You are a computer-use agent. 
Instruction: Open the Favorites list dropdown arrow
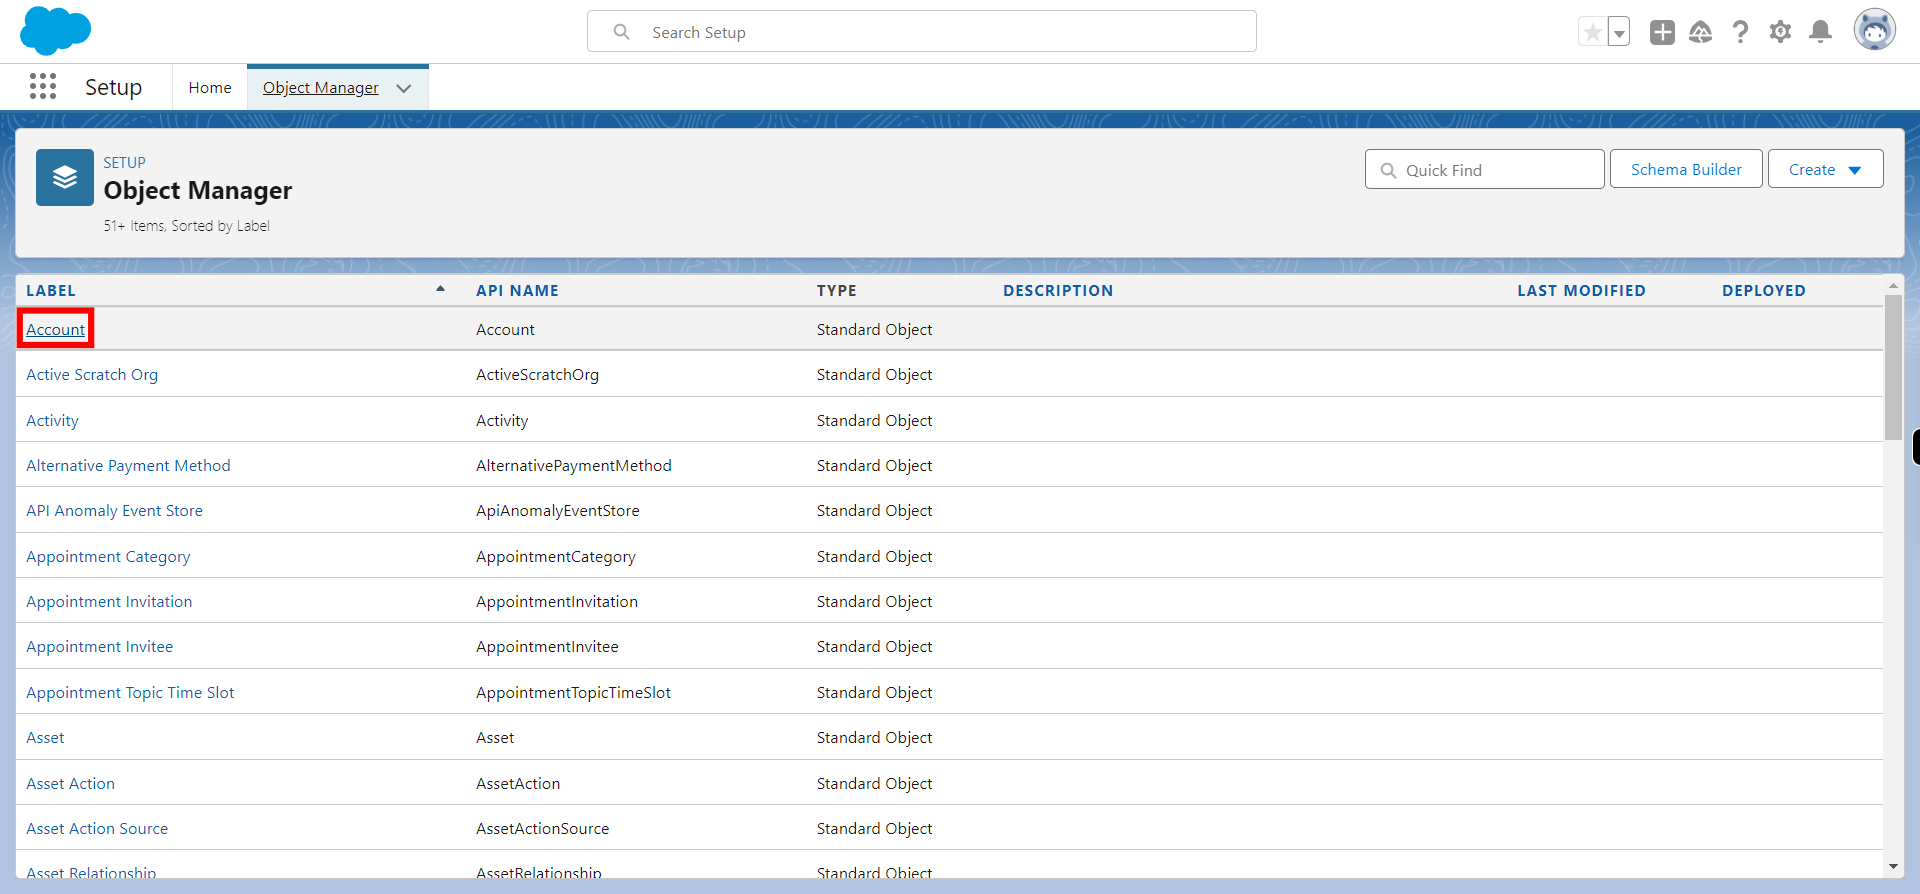click(1619, 32)
